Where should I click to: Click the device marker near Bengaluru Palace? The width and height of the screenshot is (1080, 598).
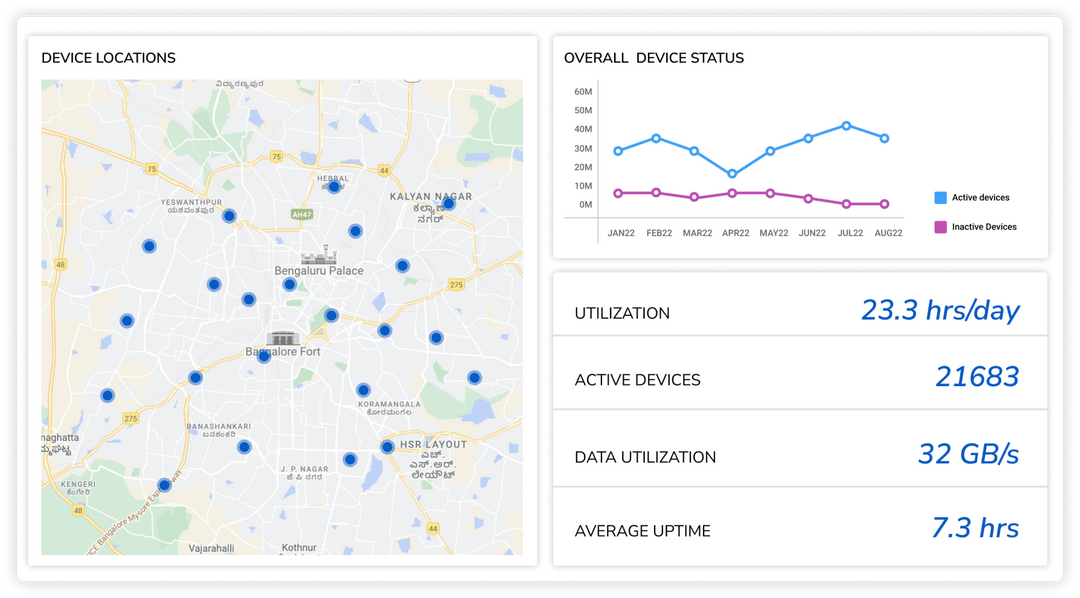290,284
